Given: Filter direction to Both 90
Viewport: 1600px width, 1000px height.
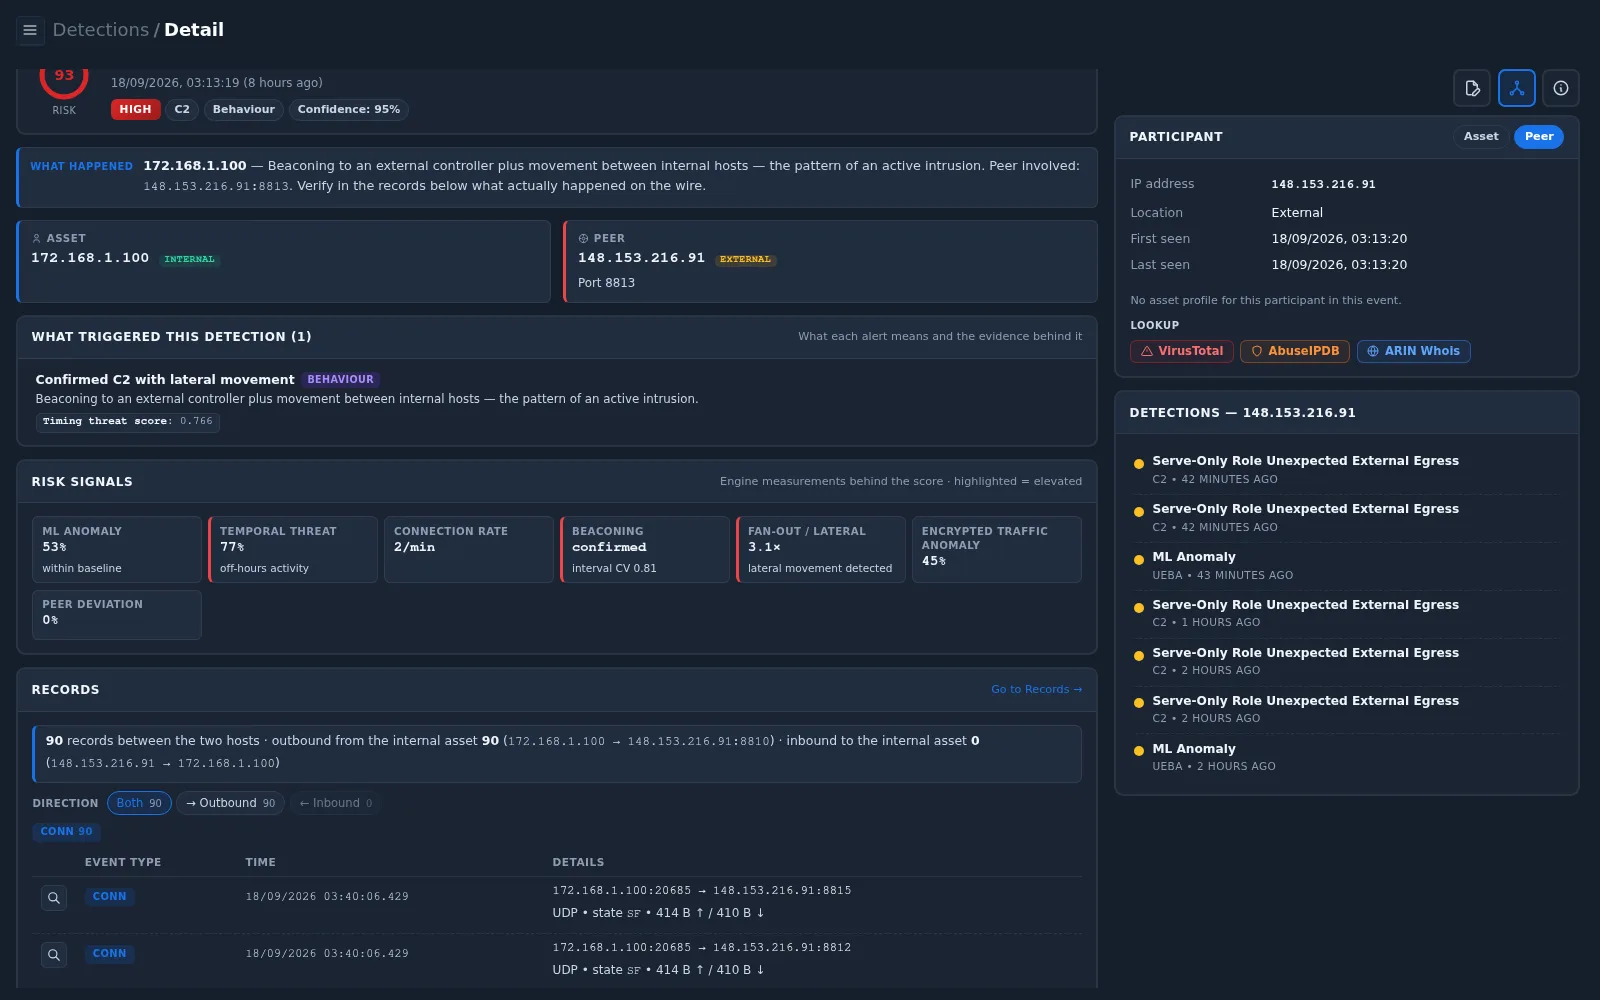Looking at the screenshot, I should coord(139,803).
